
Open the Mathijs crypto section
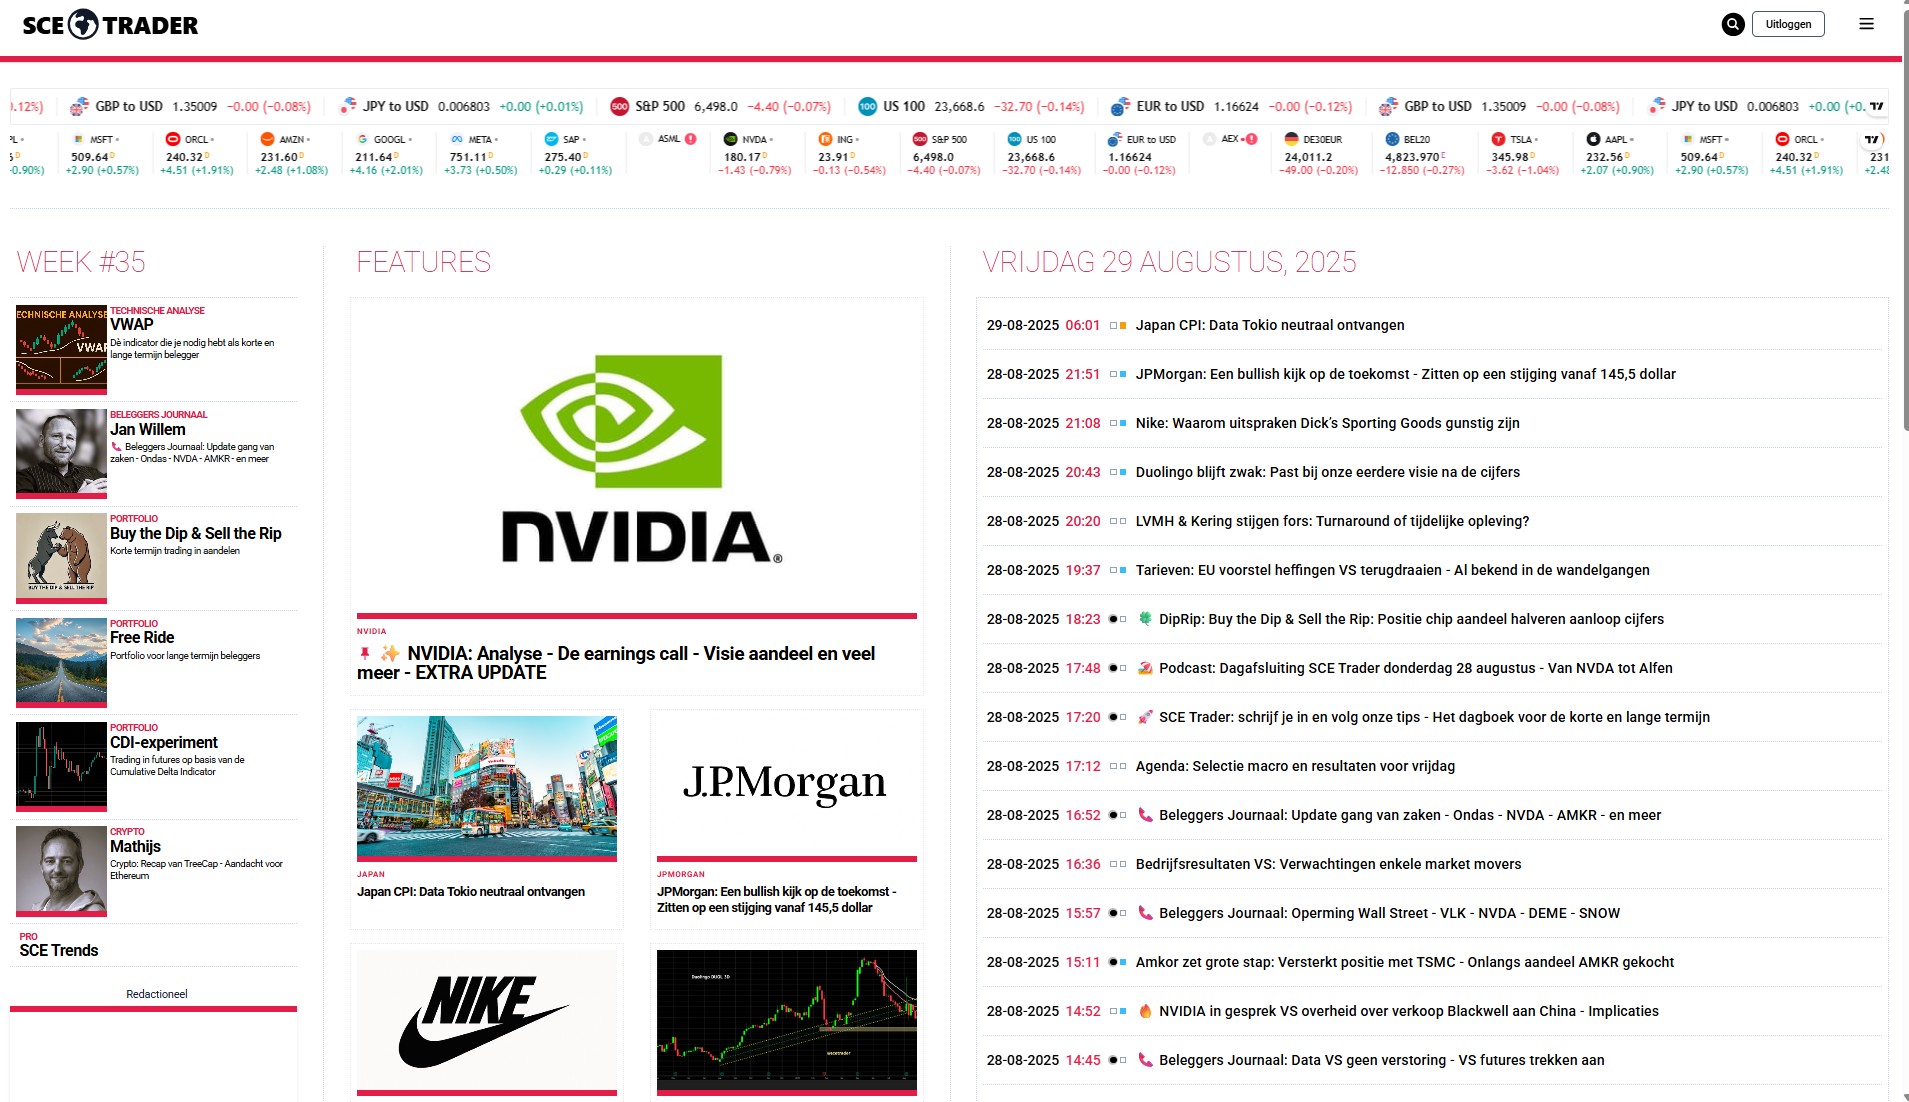[135, 847]
